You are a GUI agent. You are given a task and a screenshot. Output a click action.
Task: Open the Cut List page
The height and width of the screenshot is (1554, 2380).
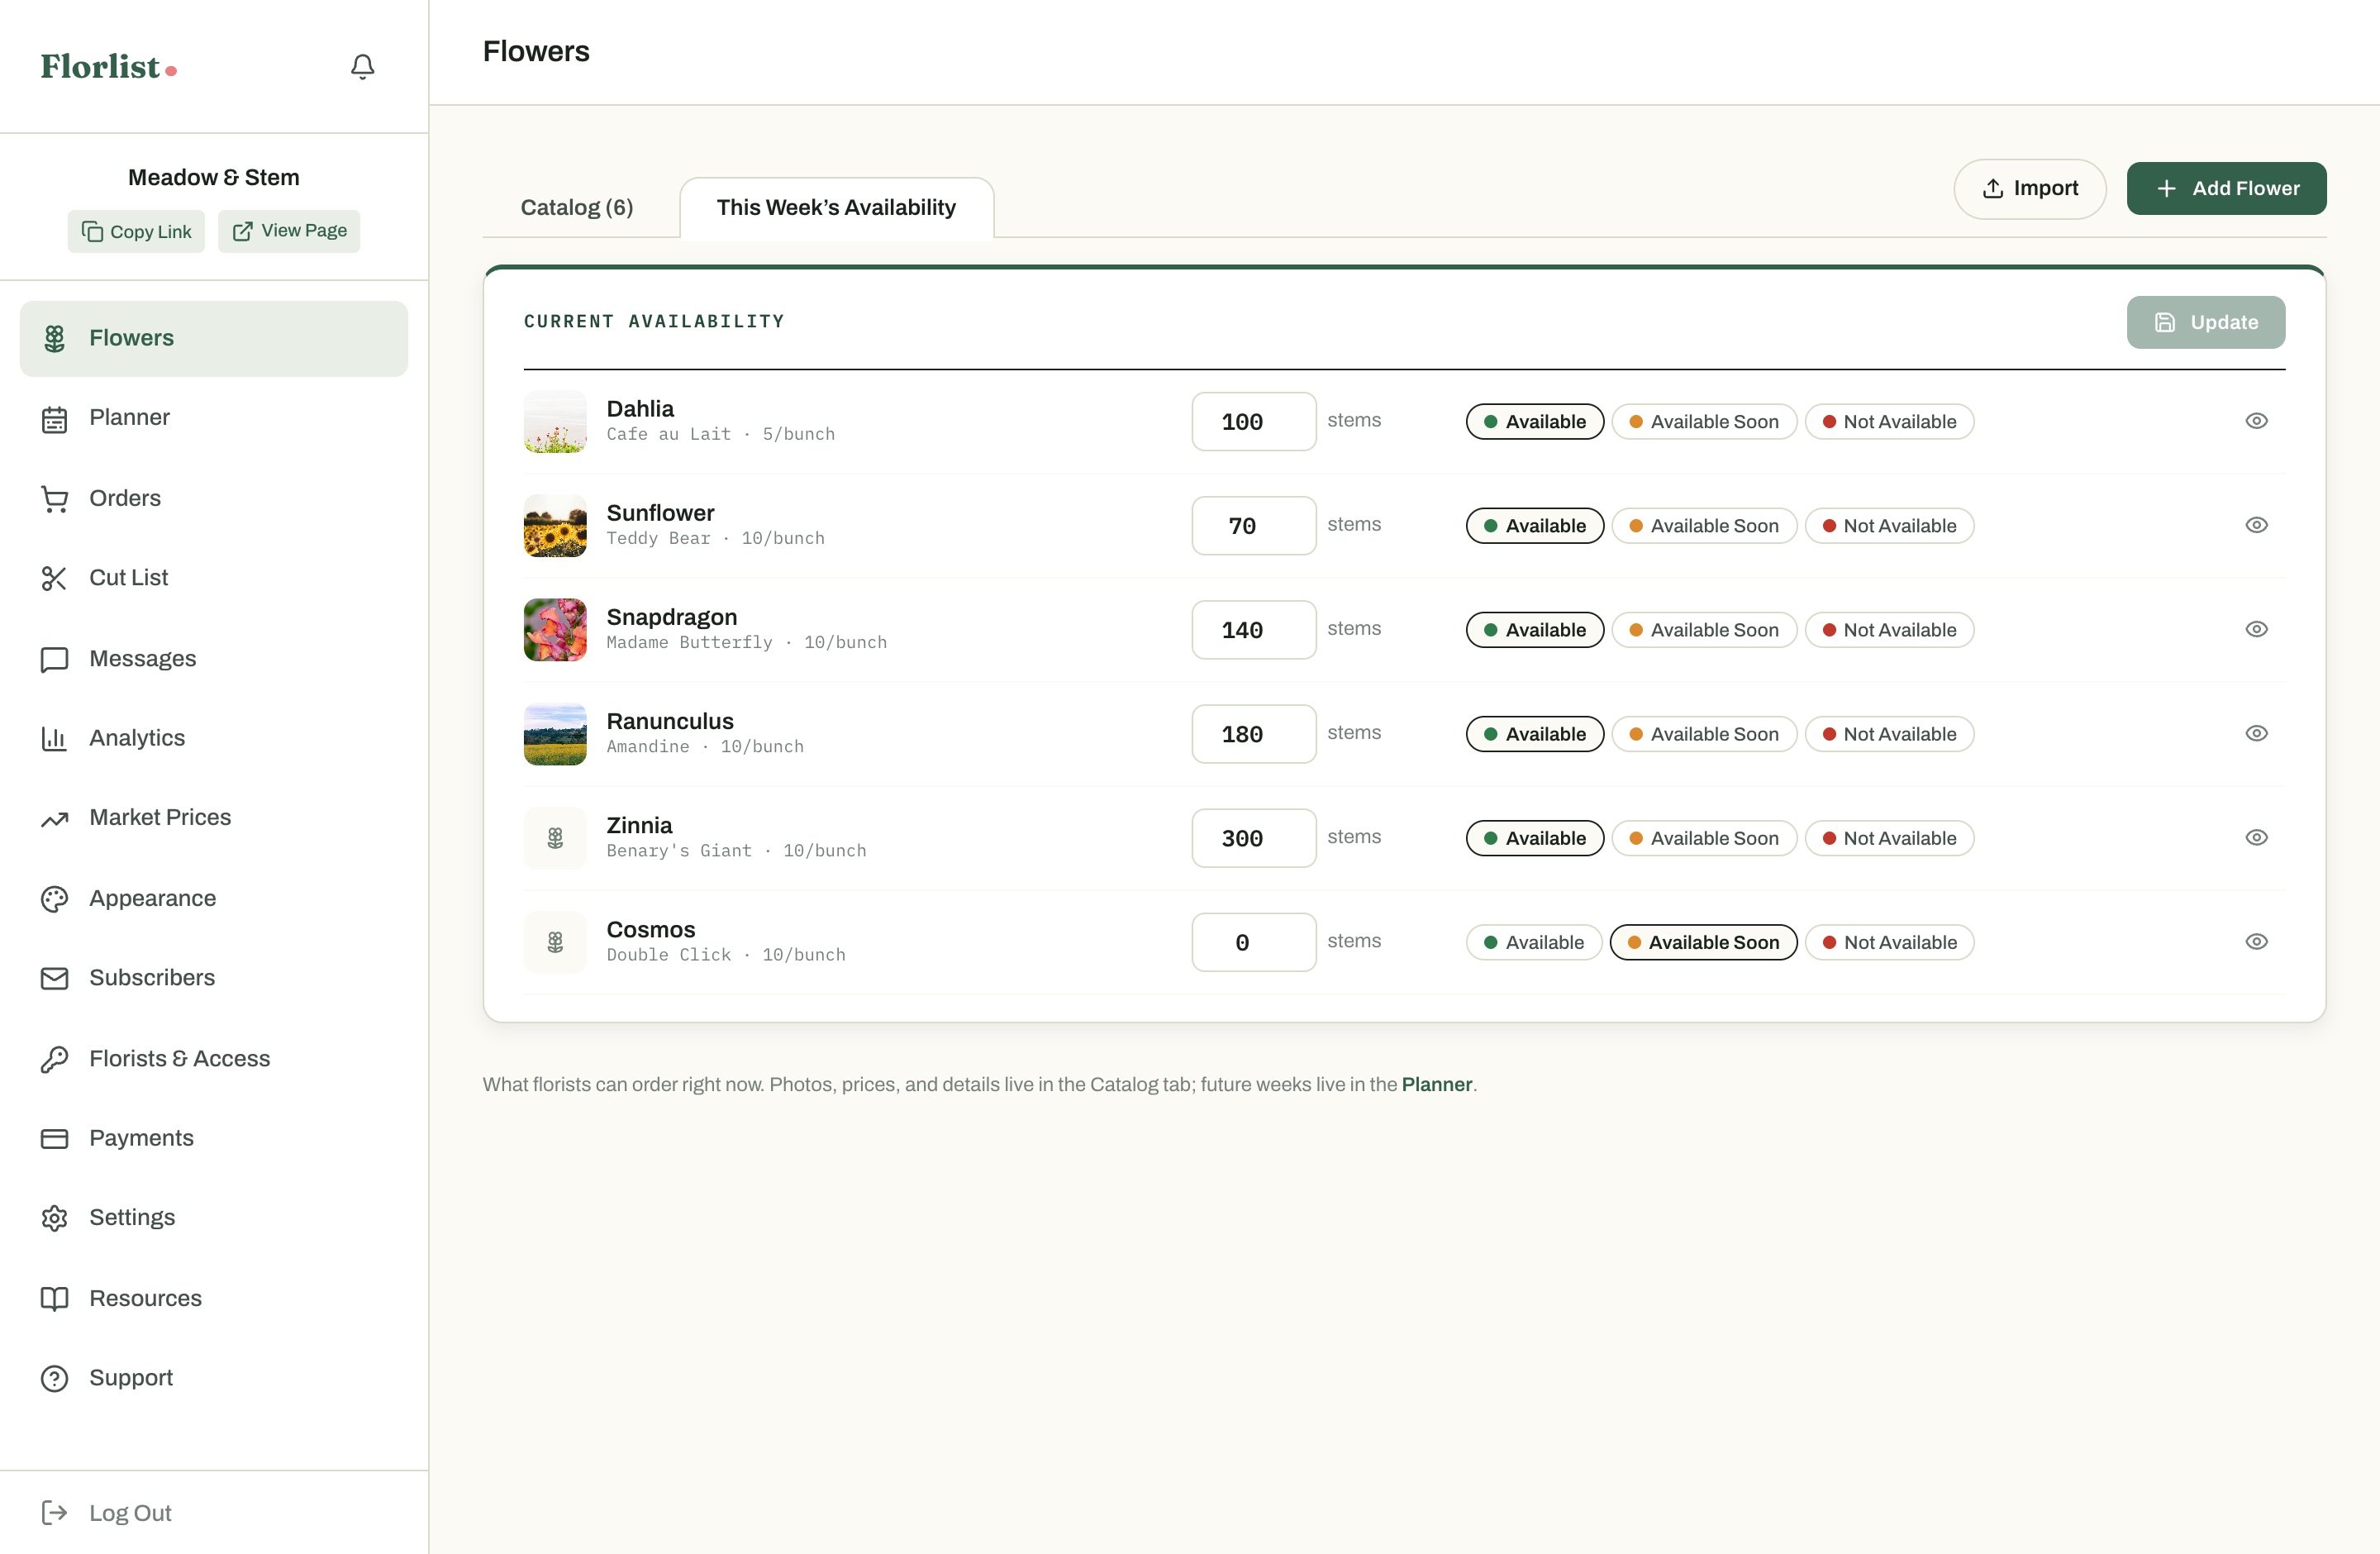click(213, 578)
